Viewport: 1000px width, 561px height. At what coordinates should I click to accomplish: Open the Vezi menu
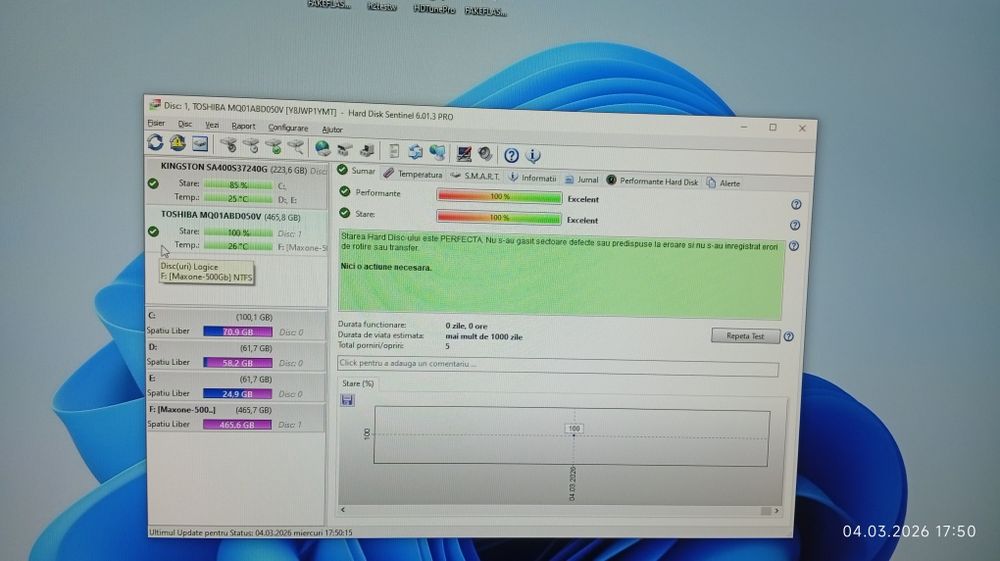pos(212,126)
